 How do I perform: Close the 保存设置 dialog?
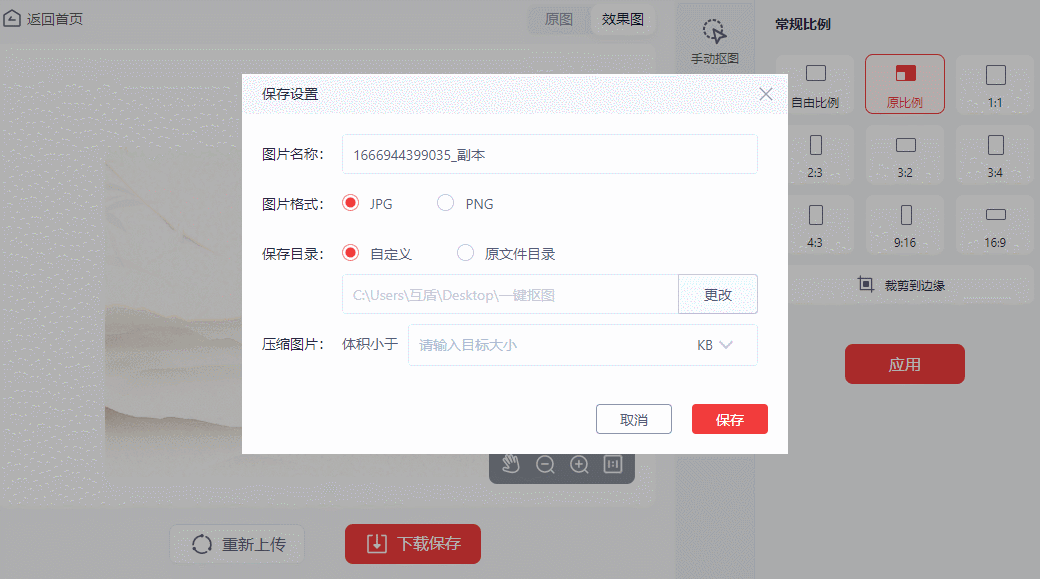pos(766,94)
